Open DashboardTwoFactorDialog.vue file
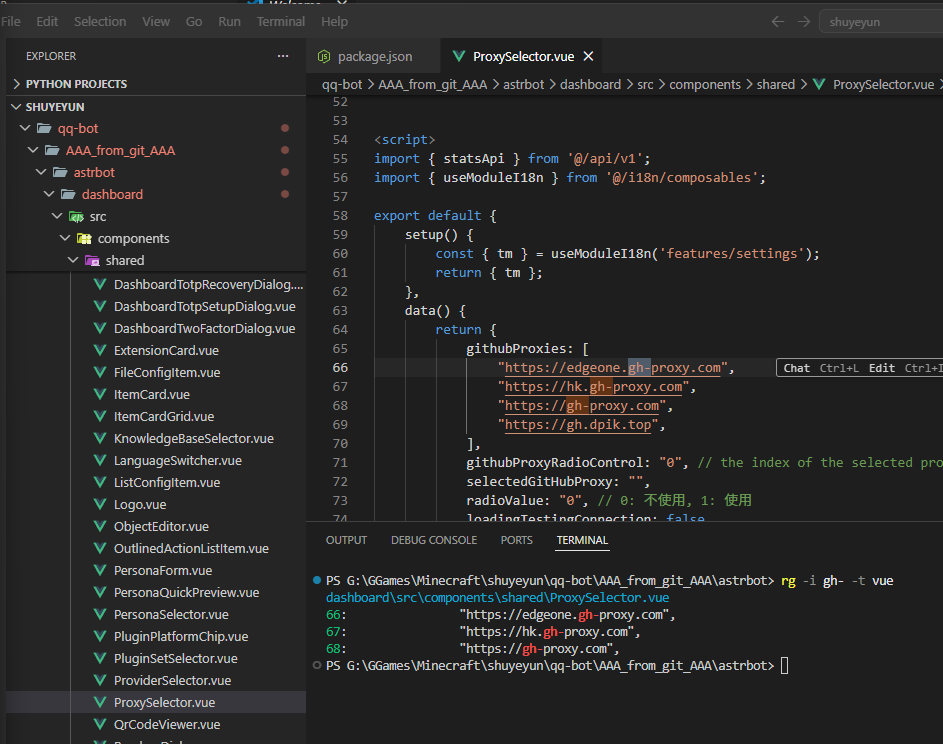This screenshot has height=744, width=943. pos(204,328)
